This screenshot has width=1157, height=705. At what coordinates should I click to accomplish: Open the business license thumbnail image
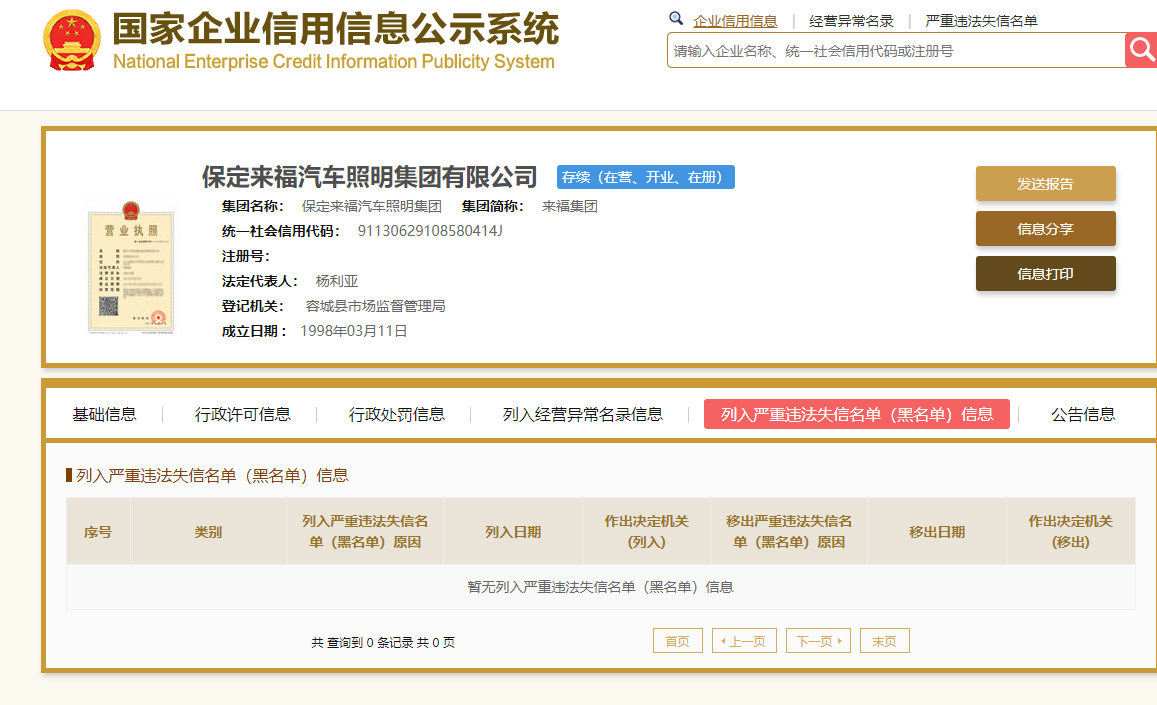click(131, 267)
